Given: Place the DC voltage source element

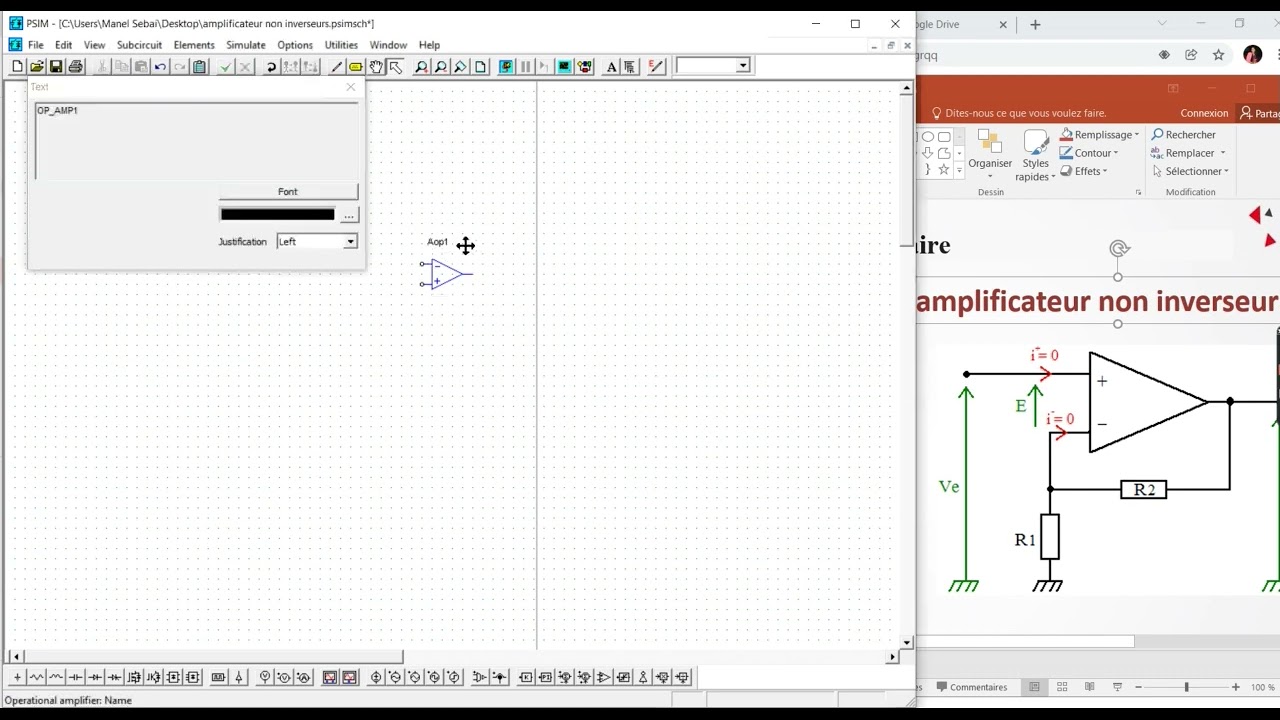Looking at the screenshot, I should pos(376,677).
